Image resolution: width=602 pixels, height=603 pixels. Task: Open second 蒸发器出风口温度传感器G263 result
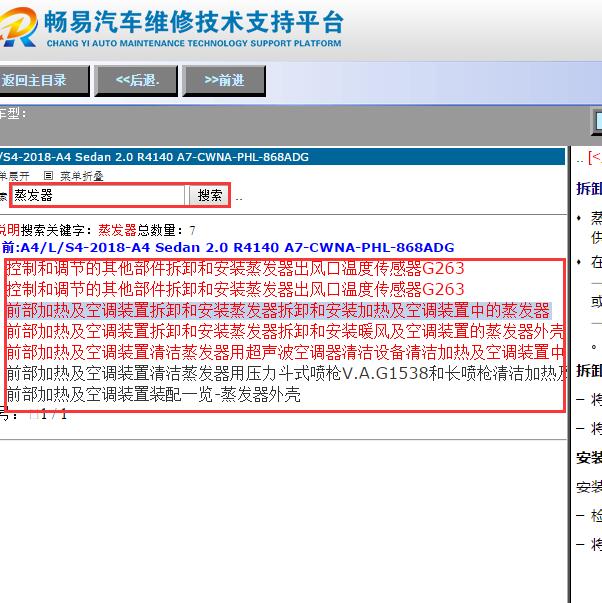(235, 289)
